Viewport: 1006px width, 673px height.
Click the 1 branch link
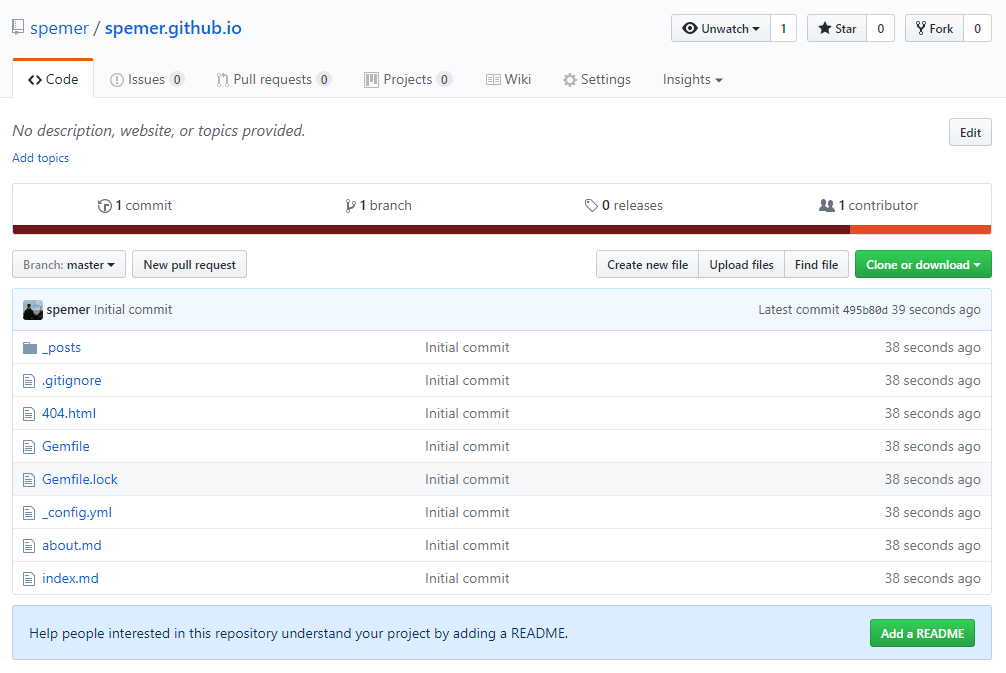[379, 205]
